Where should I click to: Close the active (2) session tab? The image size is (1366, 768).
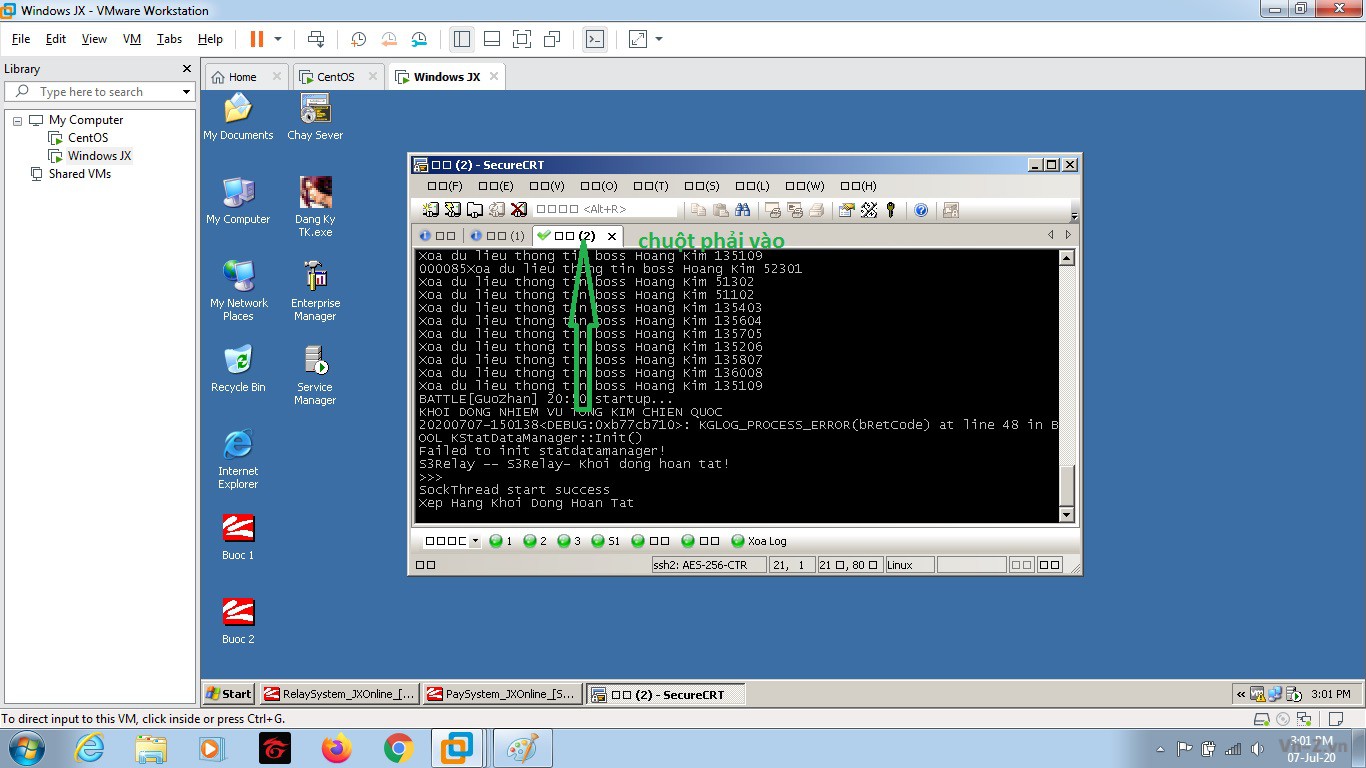pyautogui.click(x=612, y=236)
